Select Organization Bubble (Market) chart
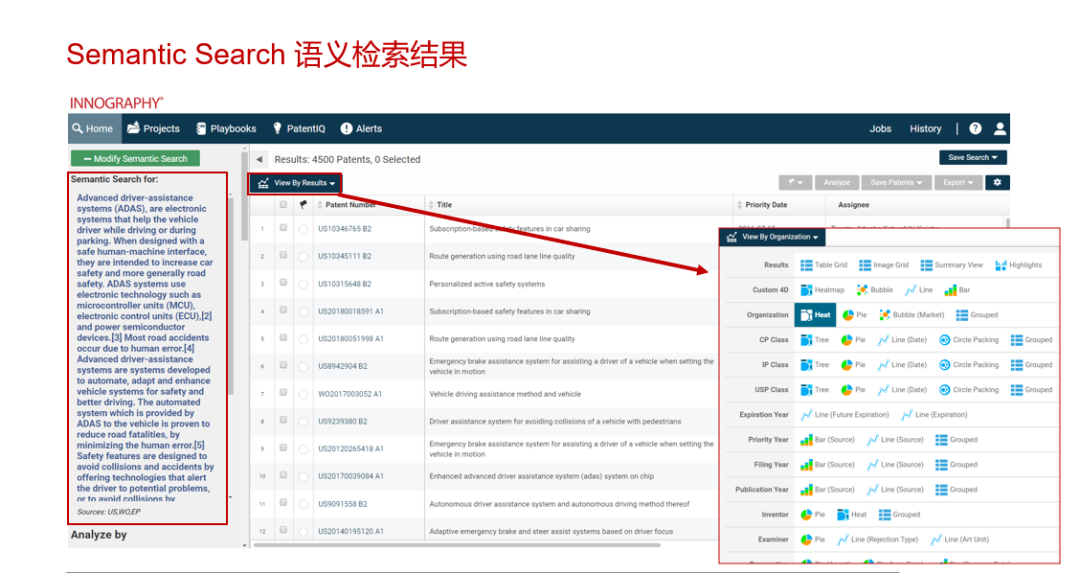 point(911,315)
